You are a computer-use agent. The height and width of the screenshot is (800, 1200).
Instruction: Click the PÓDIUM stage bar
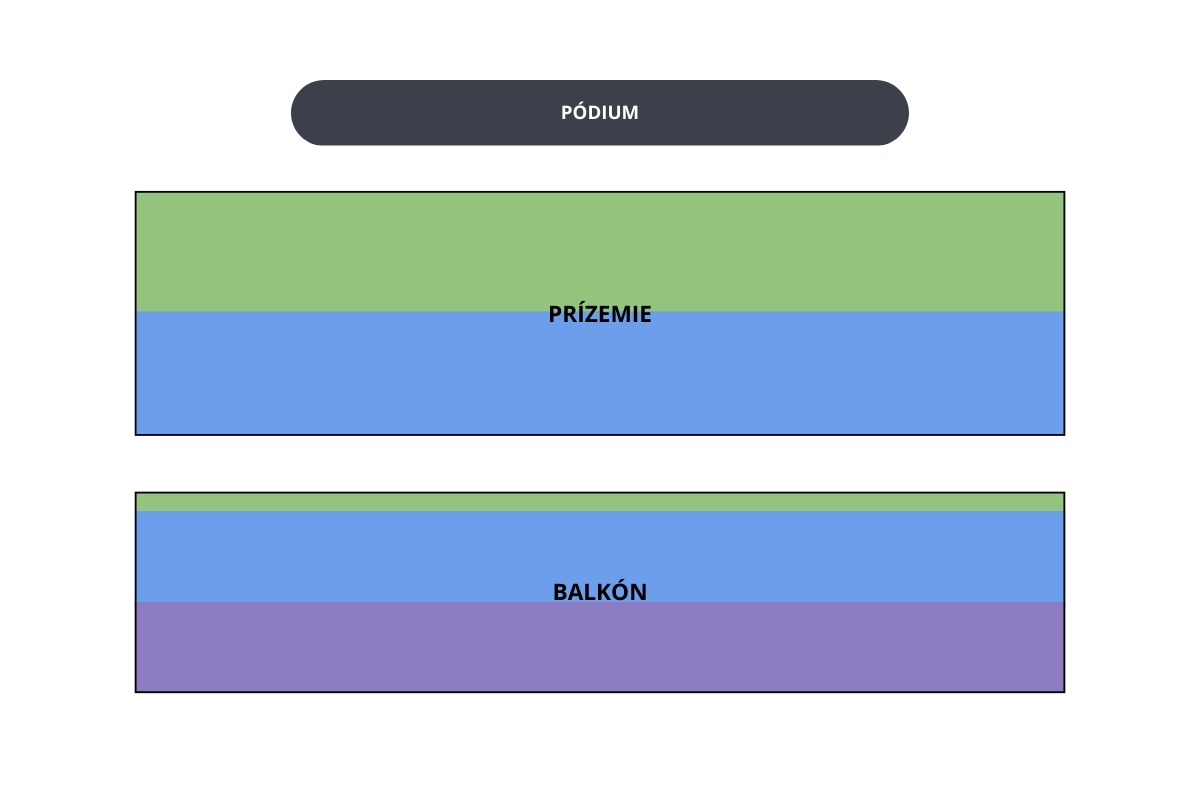[600, 113]
